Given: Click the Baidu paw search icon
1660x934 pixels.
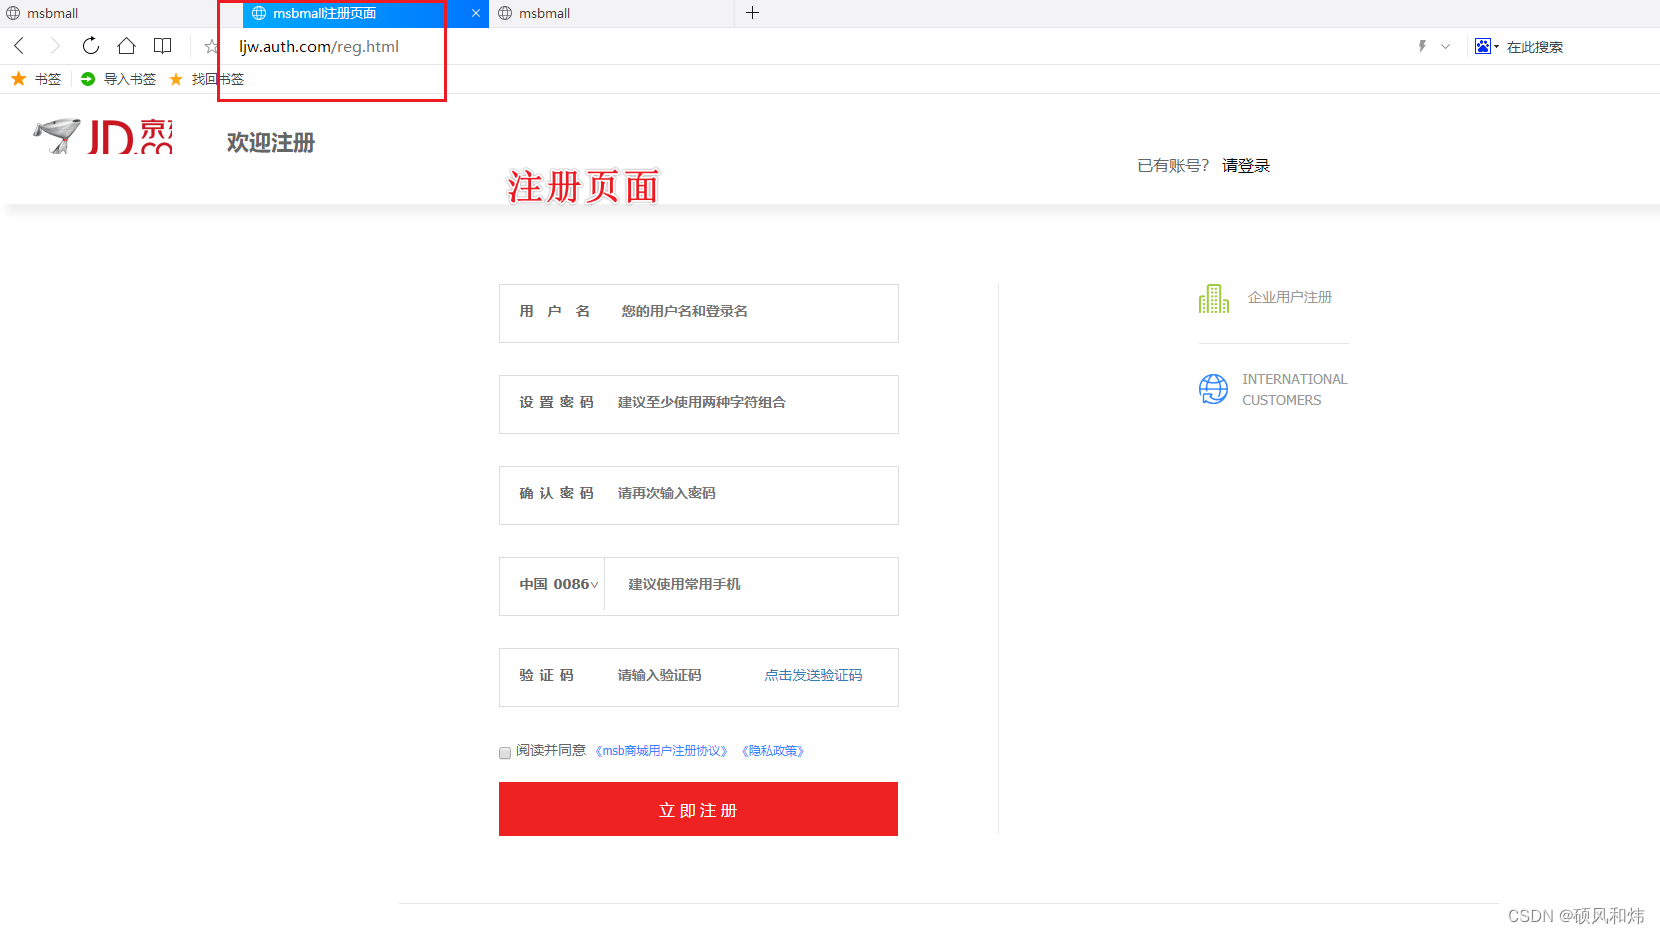Looking at the screenshot, I should pos(1483,45).
